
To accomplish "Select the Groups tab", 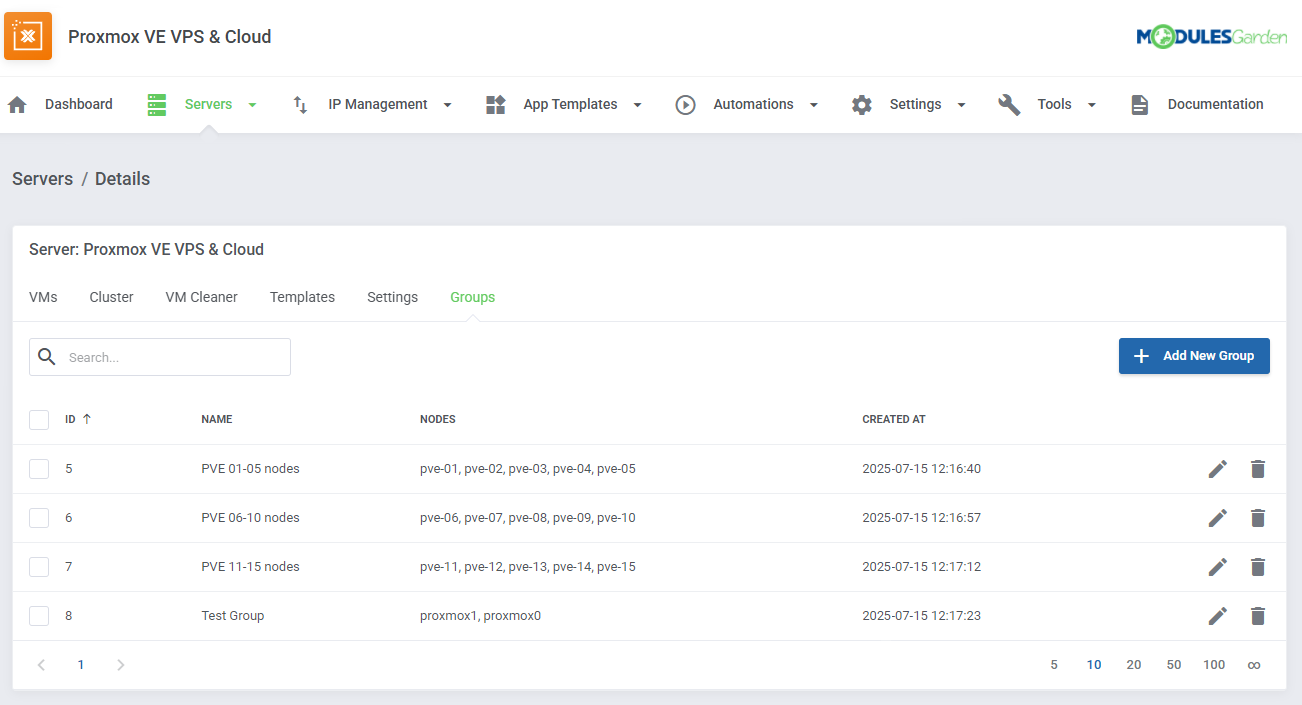I will pyautogui.click(x=472, y=297).
